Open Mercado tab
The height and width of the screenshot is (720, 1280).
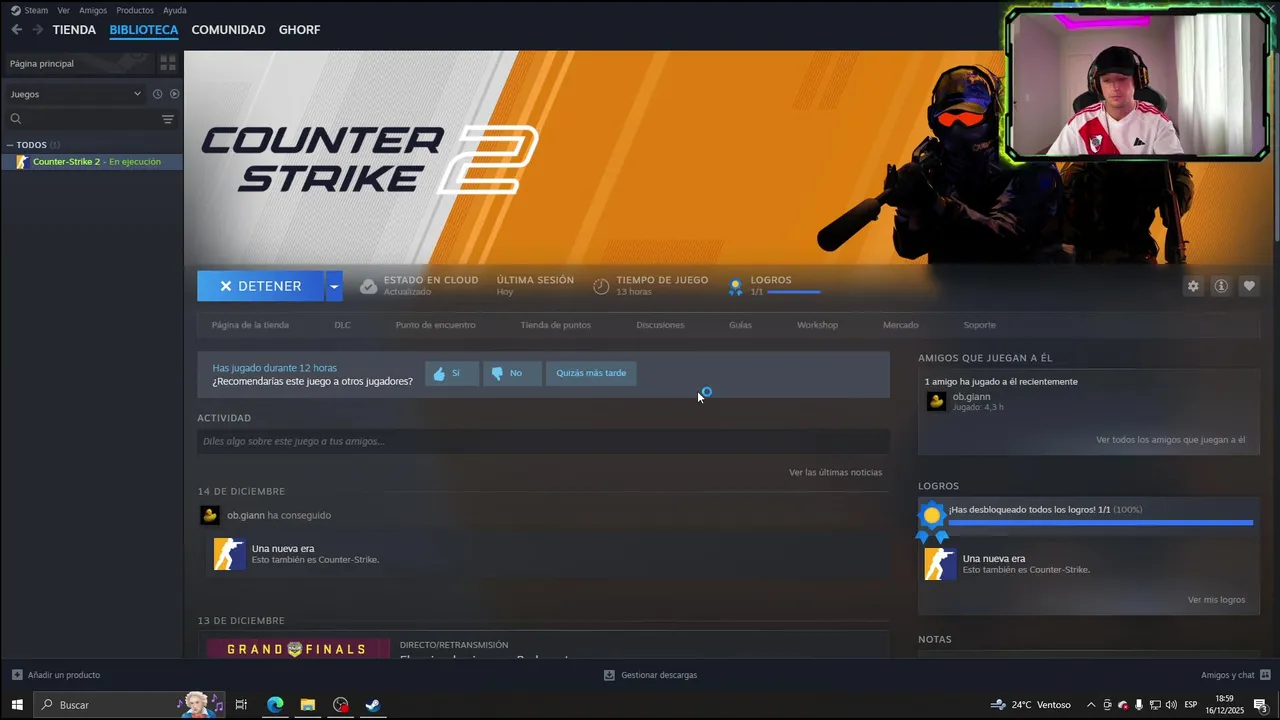pos(900,325)
